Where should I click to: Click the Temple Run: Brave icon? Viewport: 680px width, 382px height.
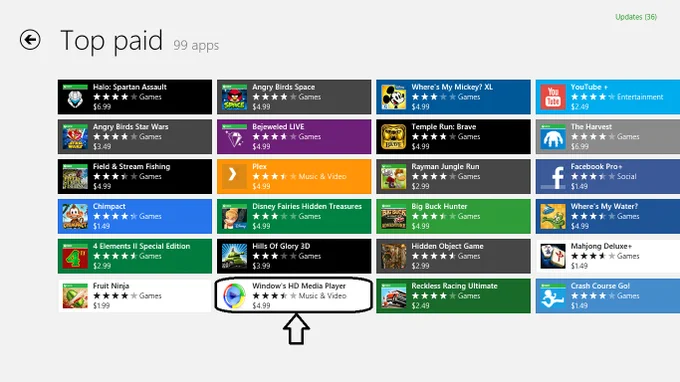393,137
